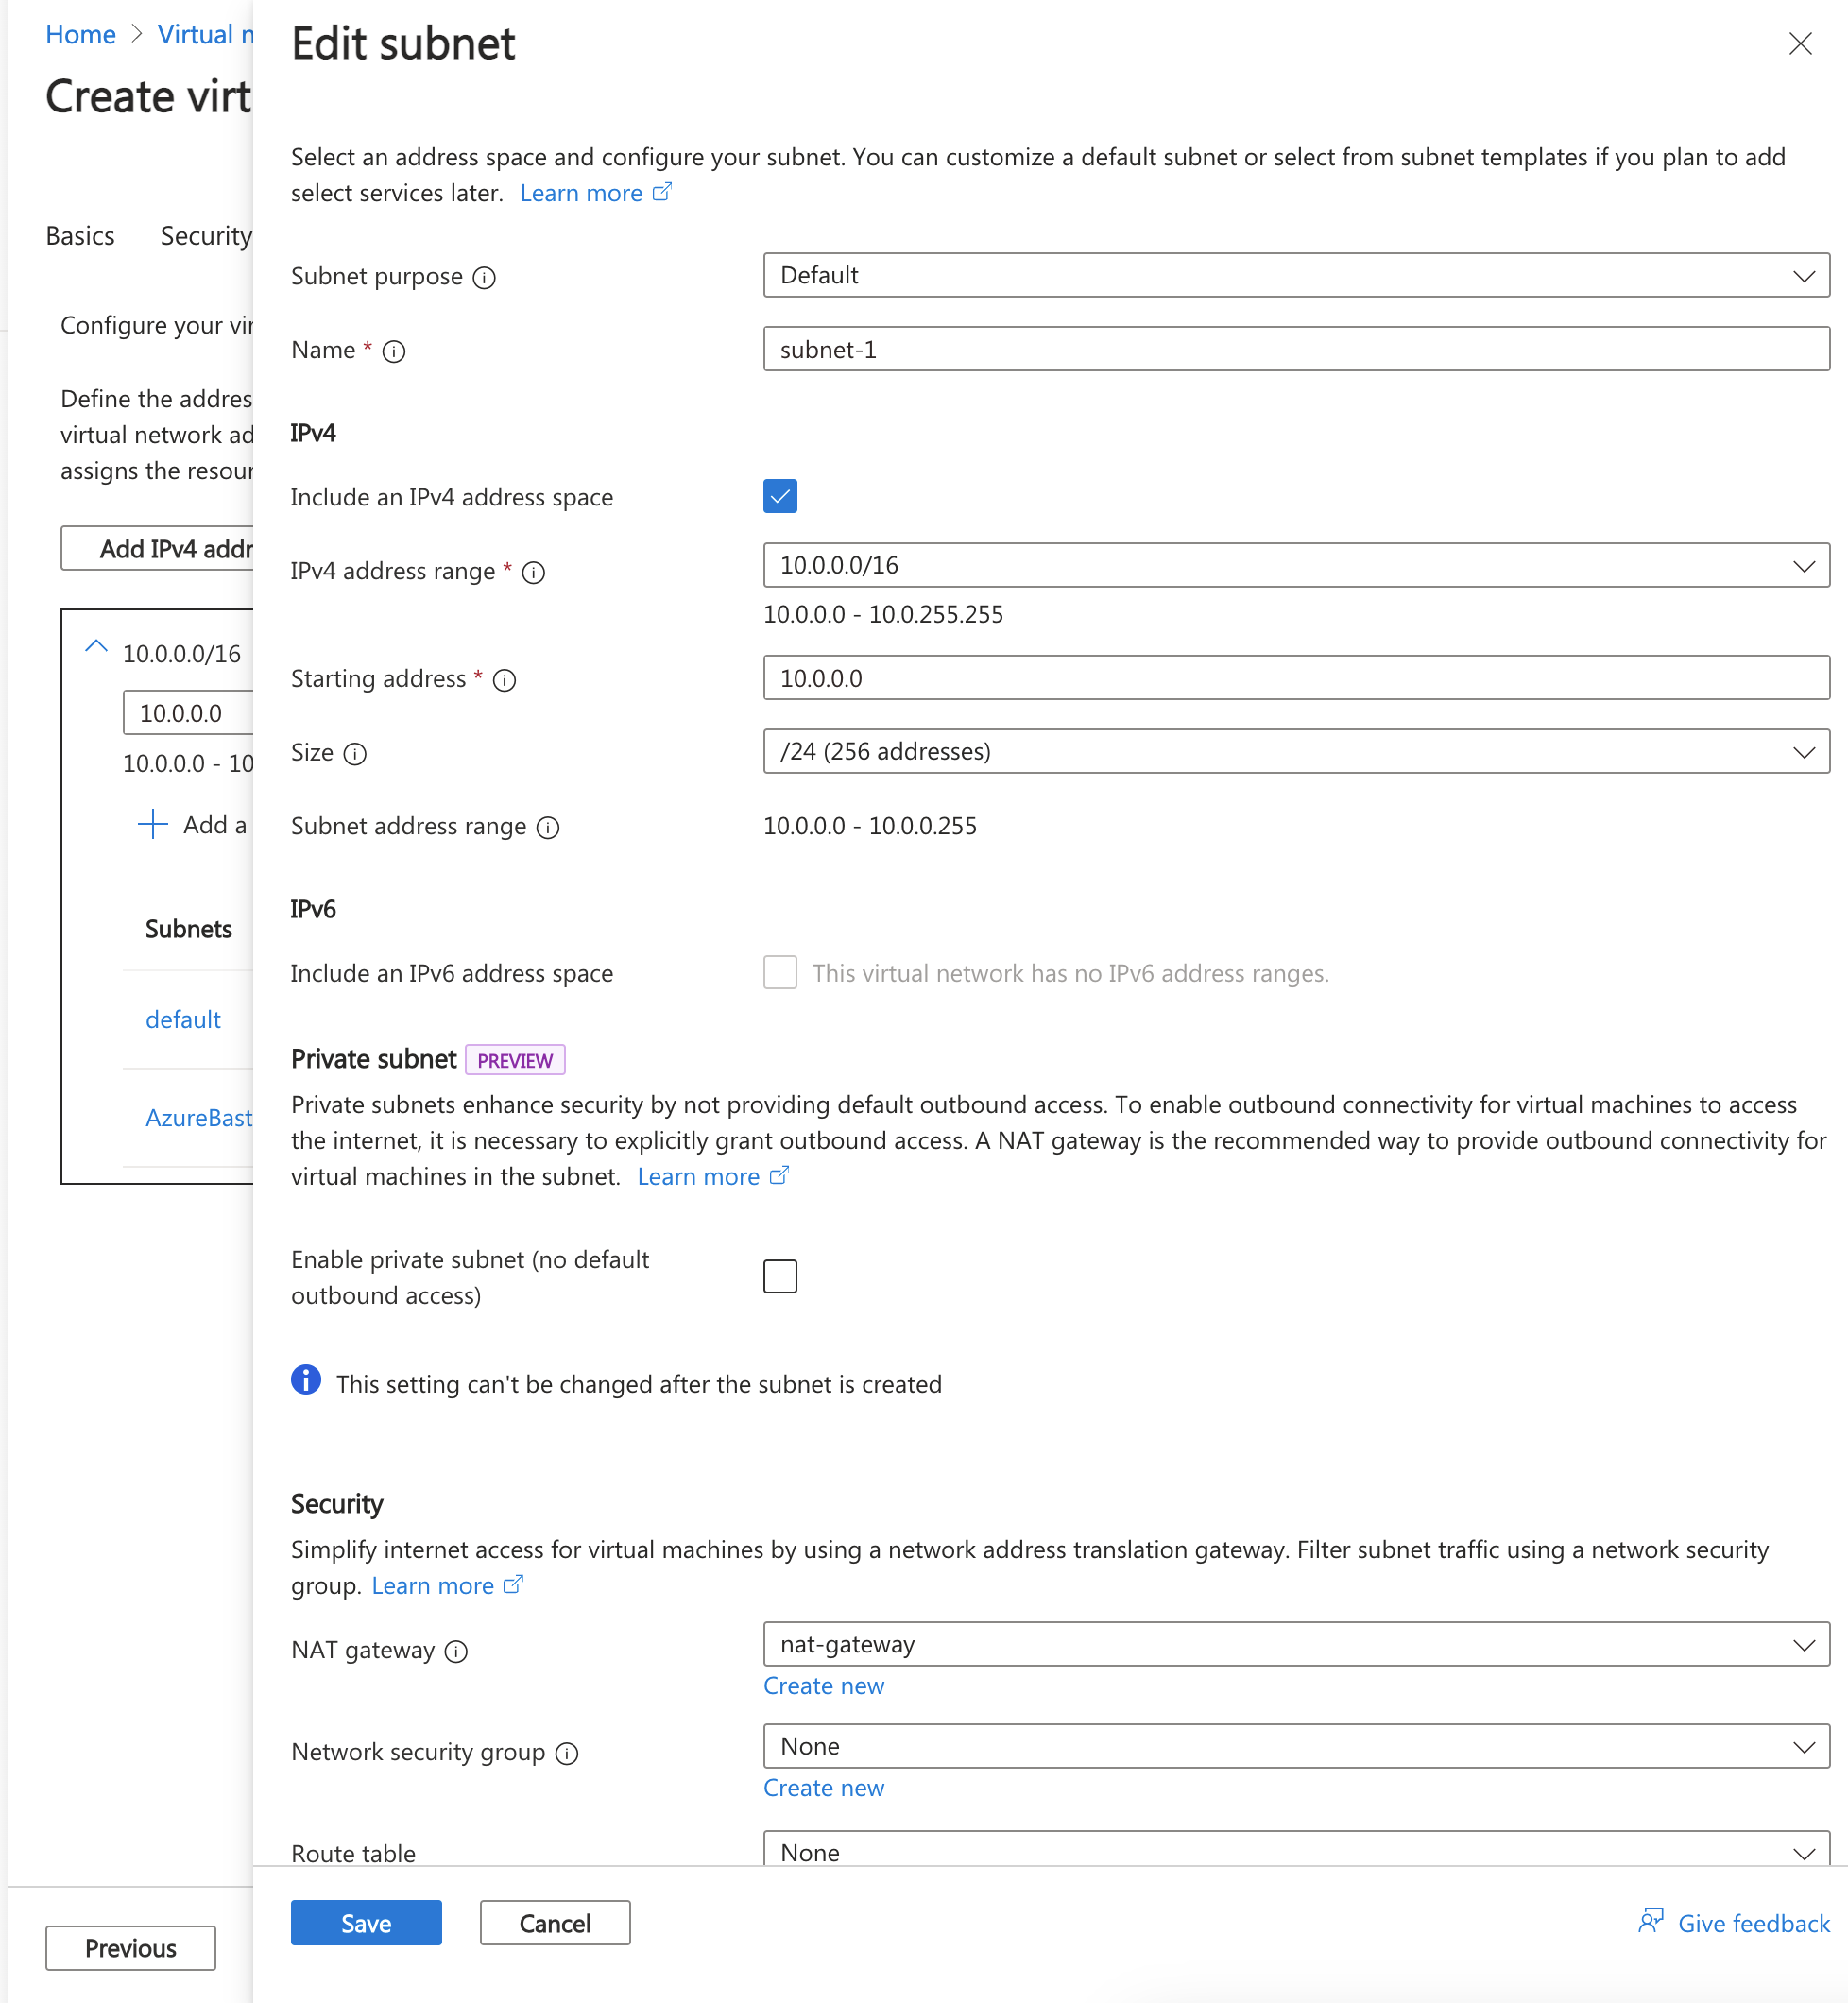The height and width of the screenshot is (2003, 1848).
Task: Toggle the Include an IPv6 address space checkbox
Action: pyautogui.click(x=779, y=972)
